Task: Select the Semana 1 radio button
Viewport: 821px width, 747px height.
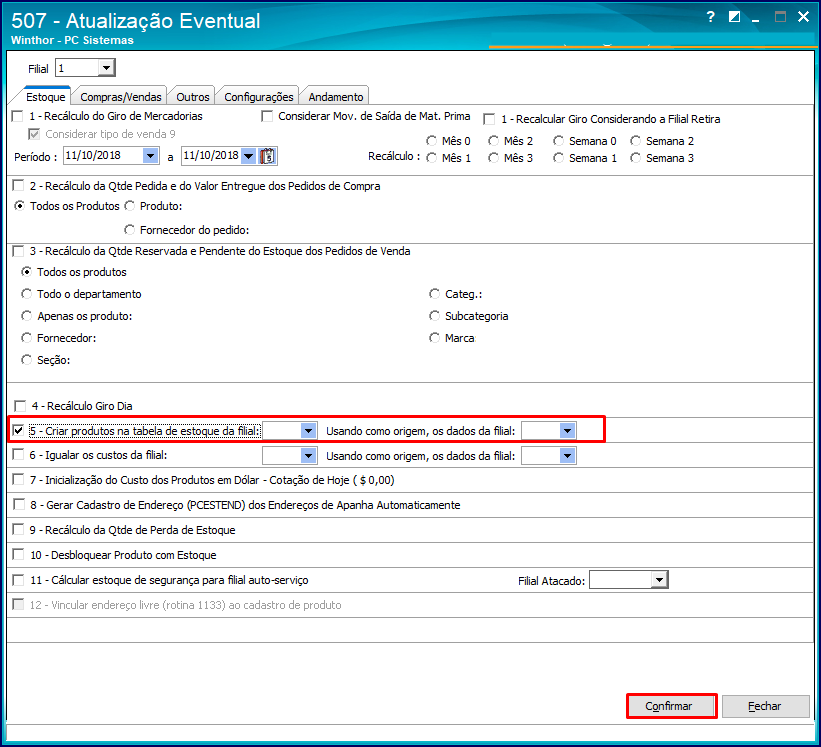Action: [x=559, y=158]
